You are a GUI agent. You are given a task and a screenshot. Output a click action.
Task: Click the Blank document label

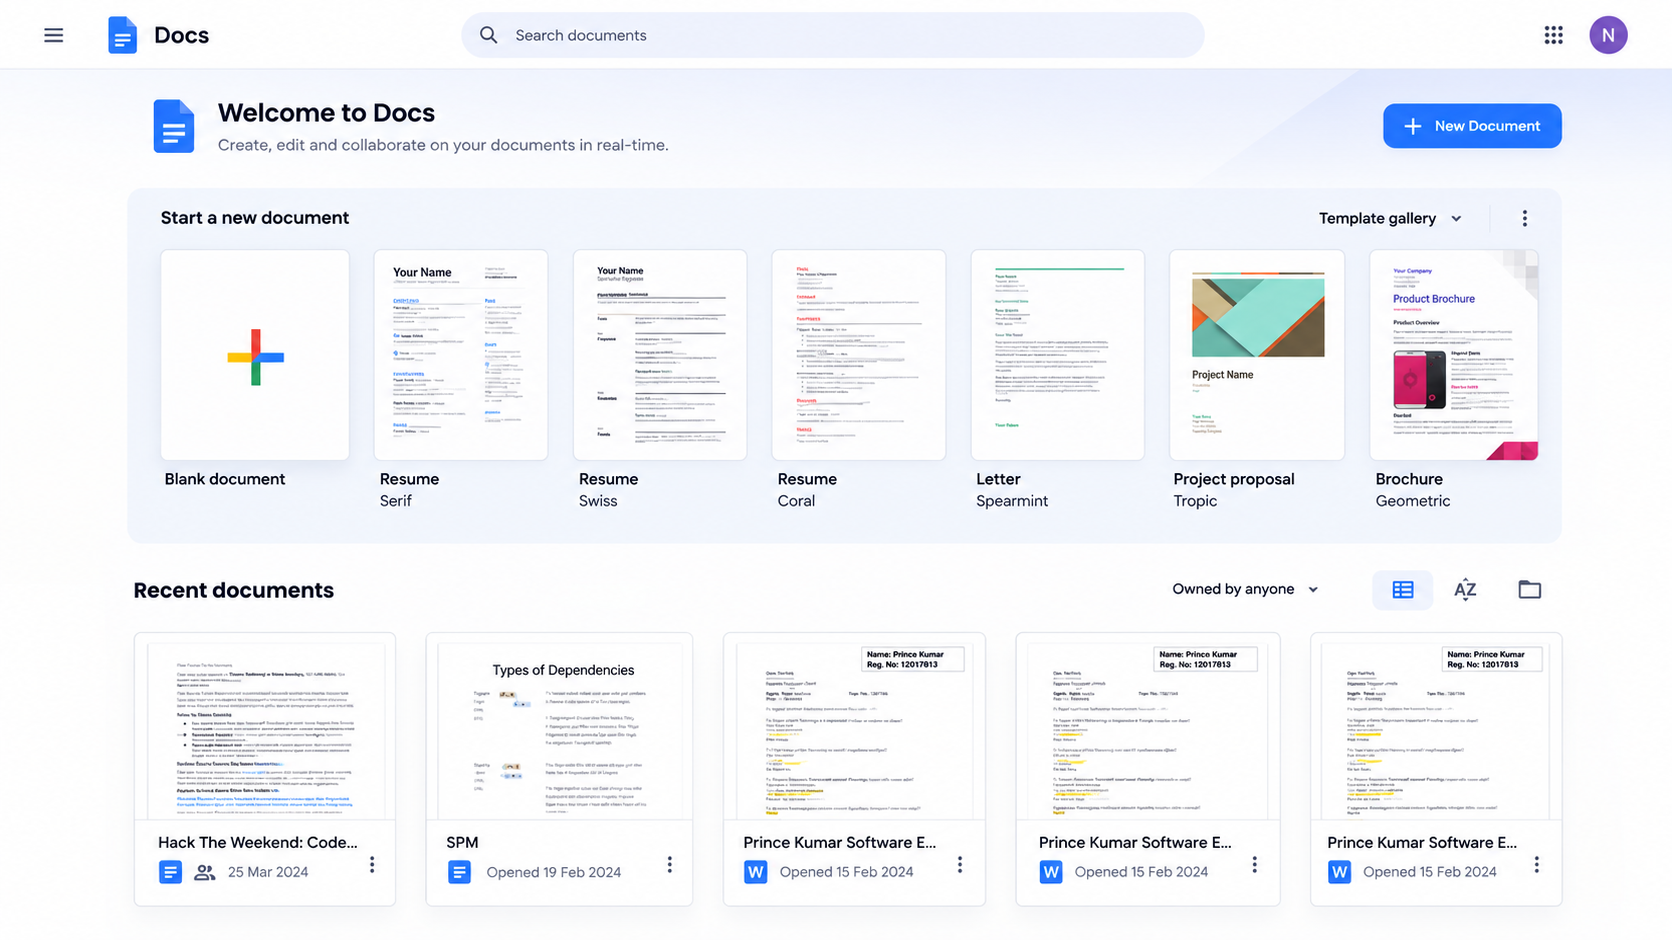tap(225, 479)
